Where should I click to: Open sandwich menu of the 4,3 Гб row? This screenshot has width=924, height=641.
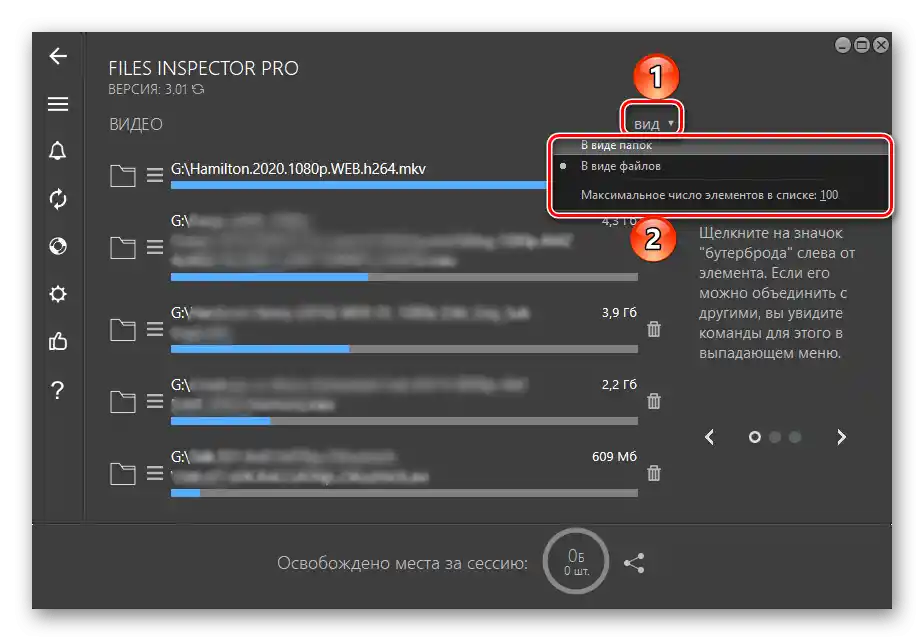tap(155, 247)
